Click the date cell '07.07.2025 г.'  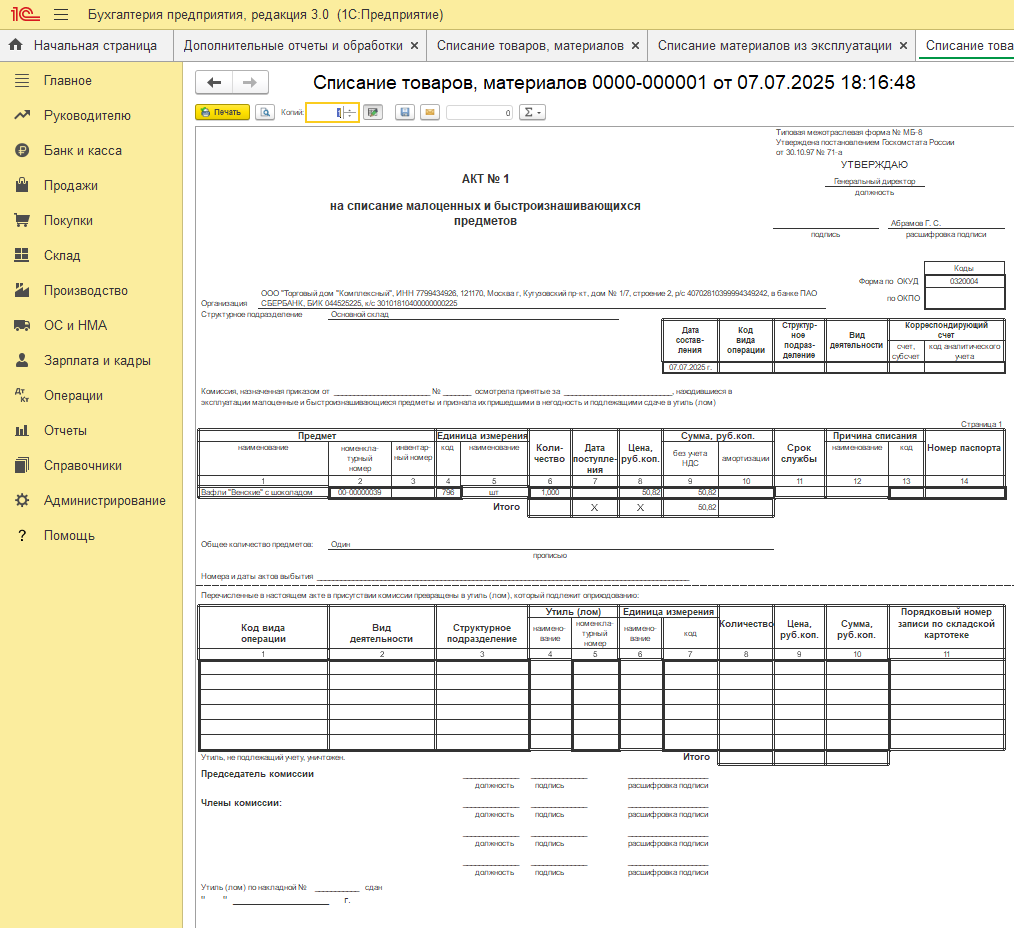click(690, 367)
